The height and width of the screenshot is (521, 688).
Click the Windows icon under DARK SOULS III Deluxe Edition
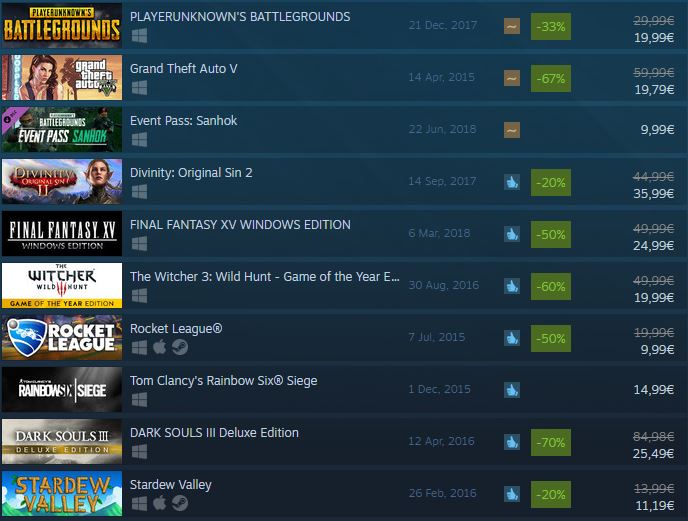[x=140, y=451]
